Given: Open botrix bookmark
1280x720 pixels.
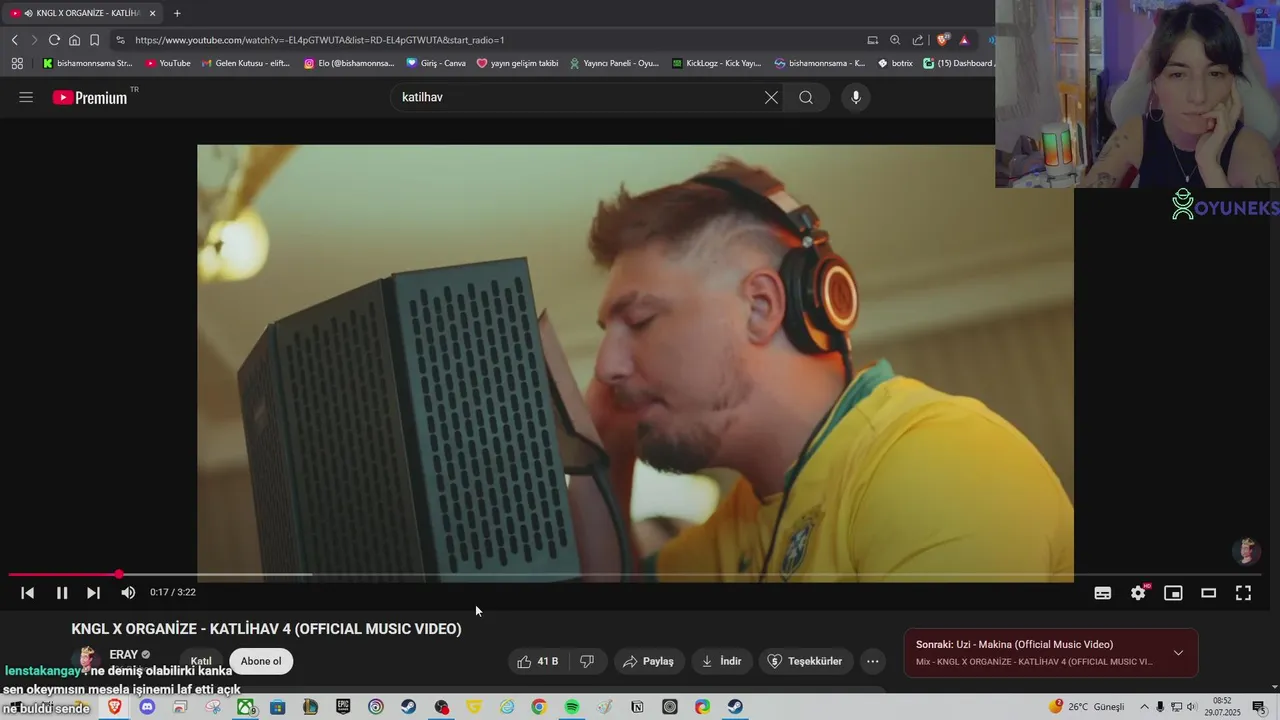Looking at the screenshot, I should click(895, 63).
